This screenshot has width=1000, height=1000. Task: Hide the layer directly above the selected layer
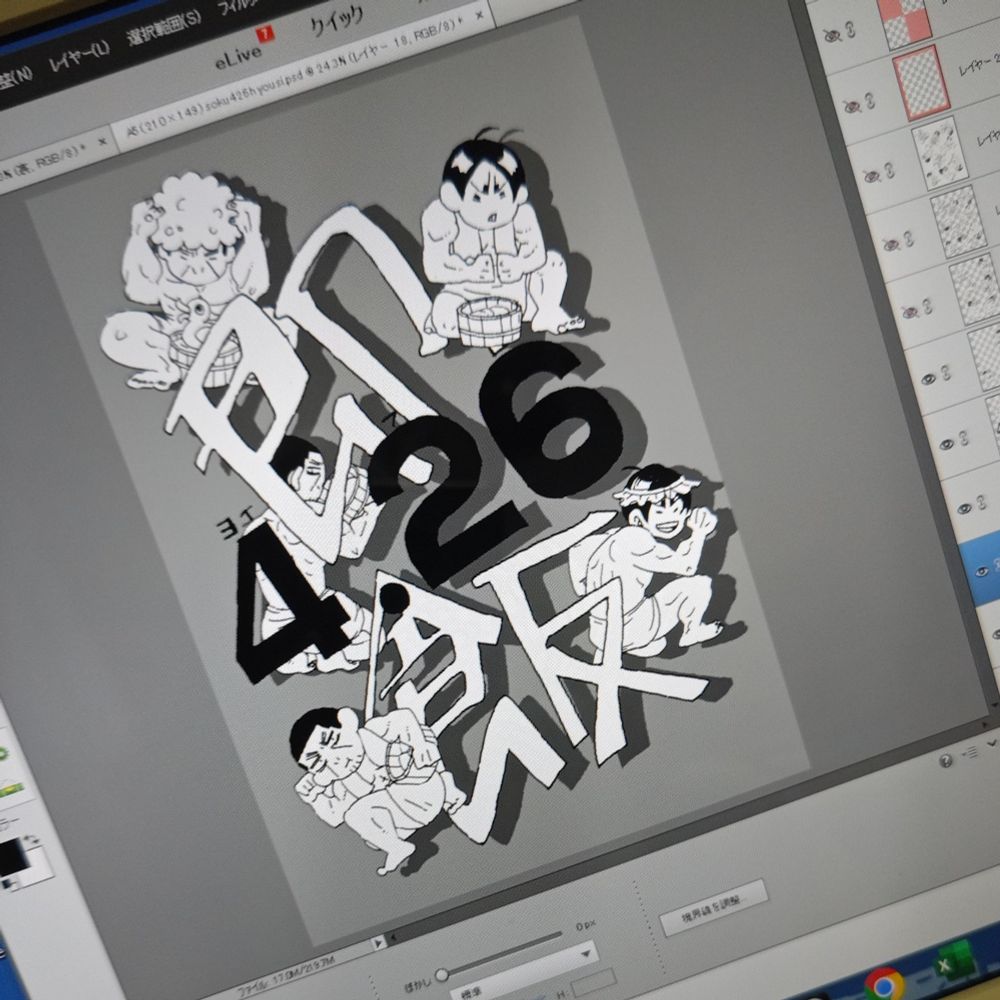[965, 508]
